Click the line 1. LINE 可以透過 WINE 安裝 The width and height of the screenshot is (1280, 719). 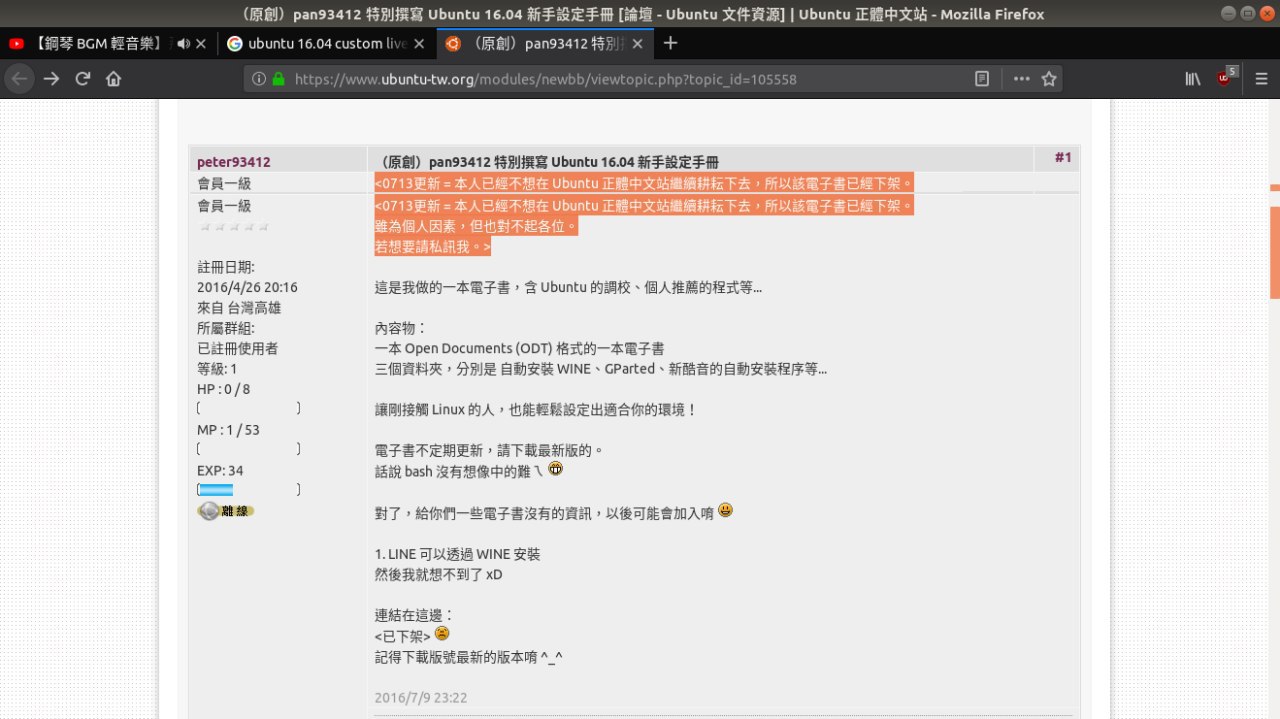point(458,554)
